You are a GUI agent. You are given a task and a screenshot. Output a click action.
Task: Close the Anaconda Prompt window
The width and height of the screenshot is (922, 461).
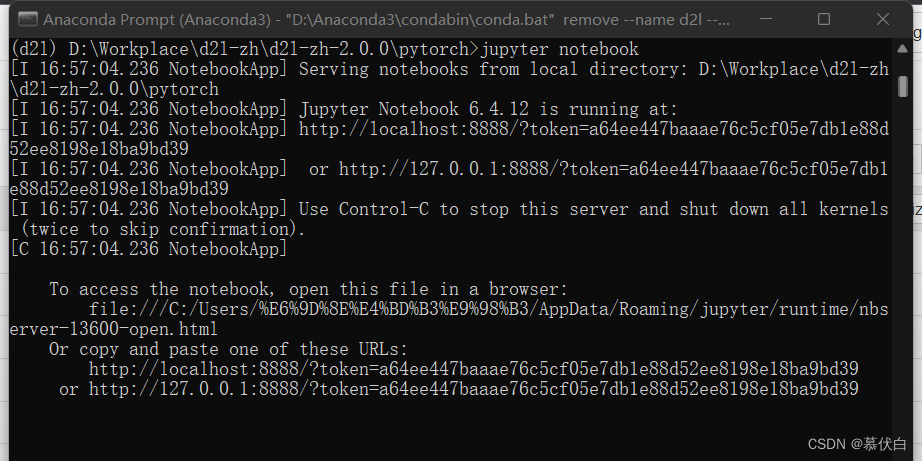click(x=883, y=19)
